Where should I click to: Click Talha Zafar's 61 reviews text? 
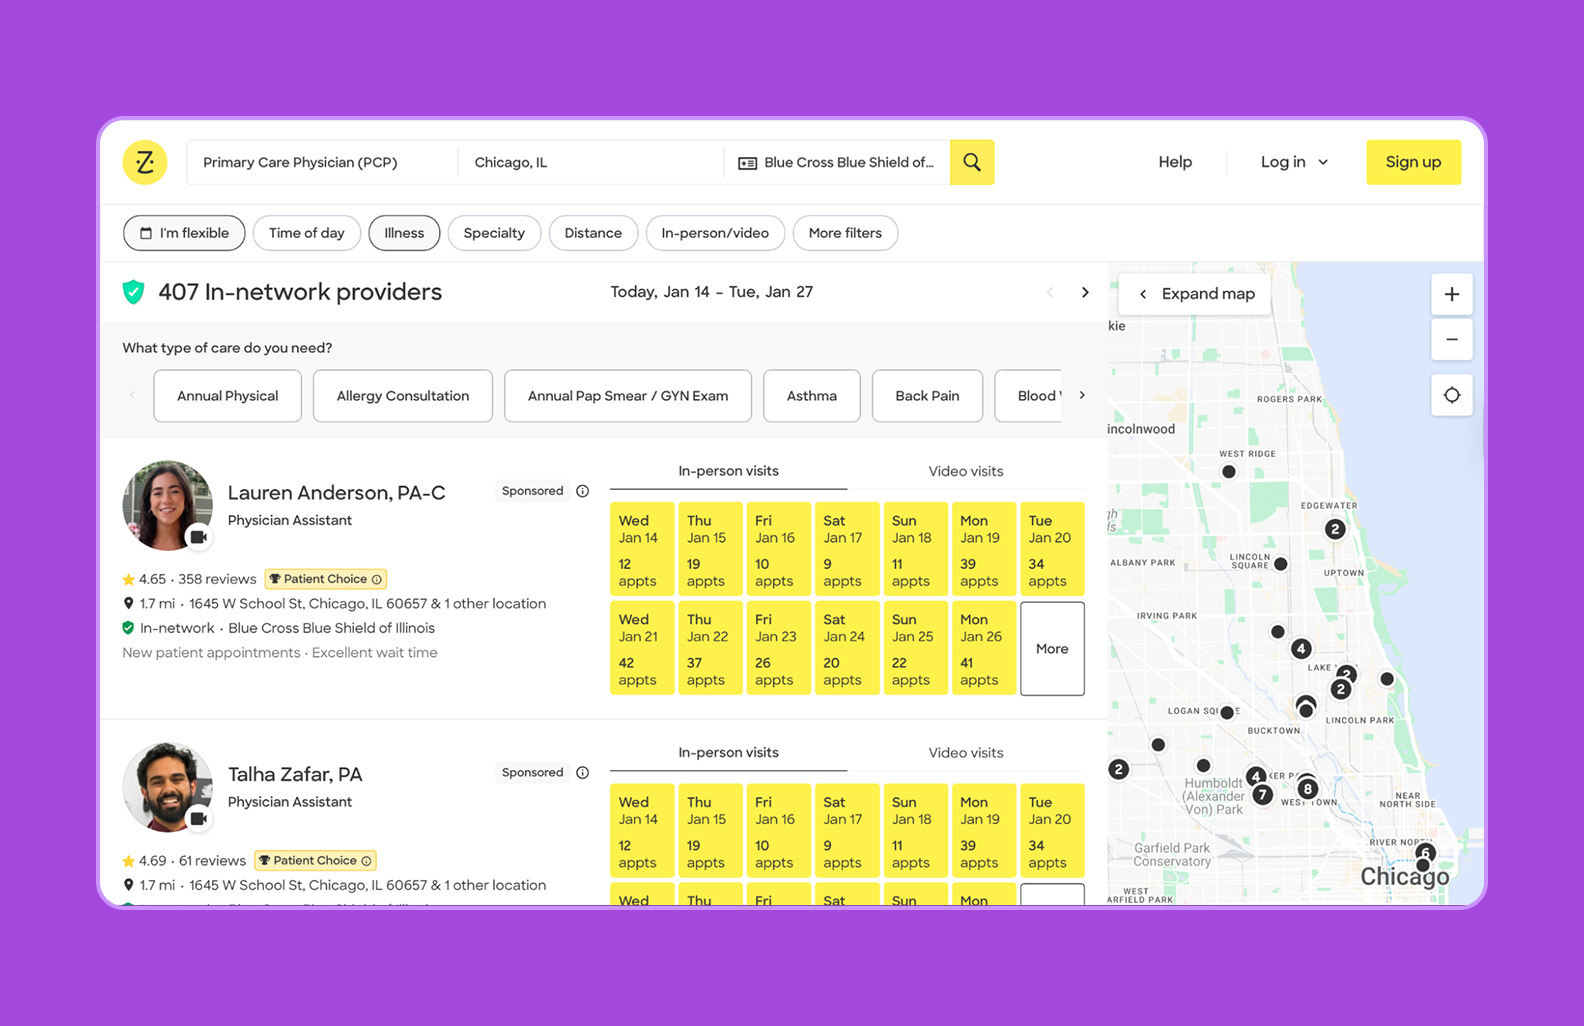[x=212, y=861]
